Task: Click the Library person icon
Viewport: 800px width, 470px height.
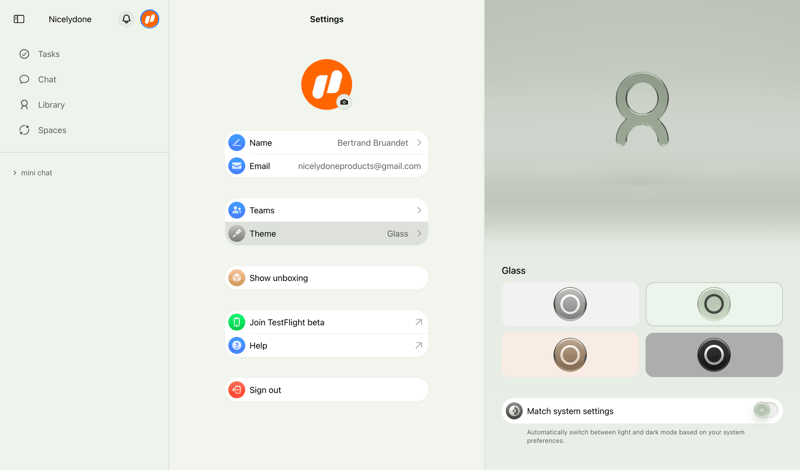Action: pyautogui.click(x=24, y=105)
